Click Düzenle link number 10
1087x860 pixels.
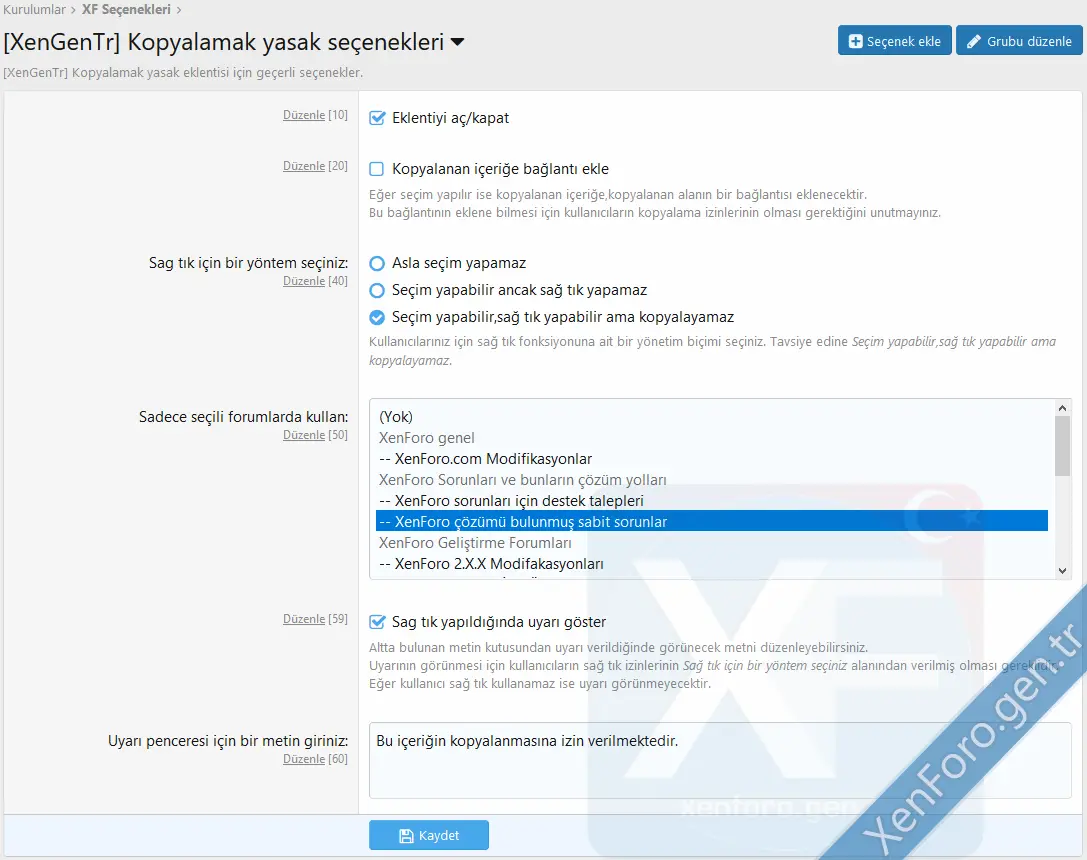[304, 114]
